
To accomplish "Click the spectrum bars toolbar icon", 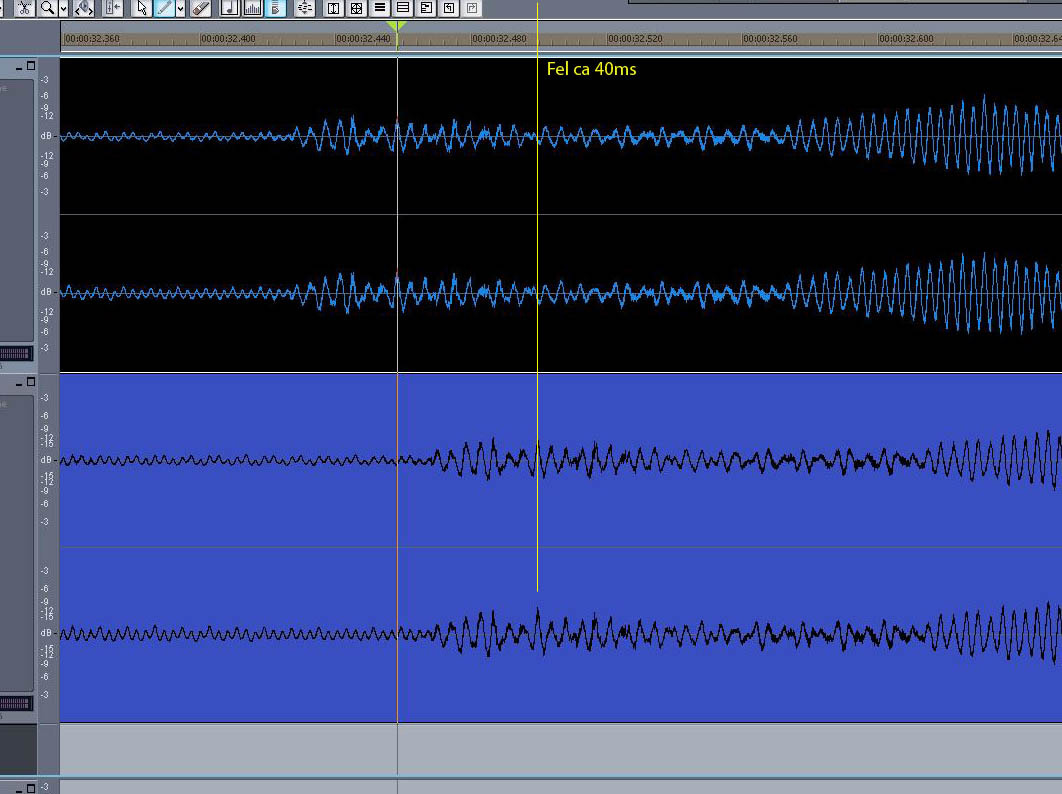I will (x=253, y=8).
